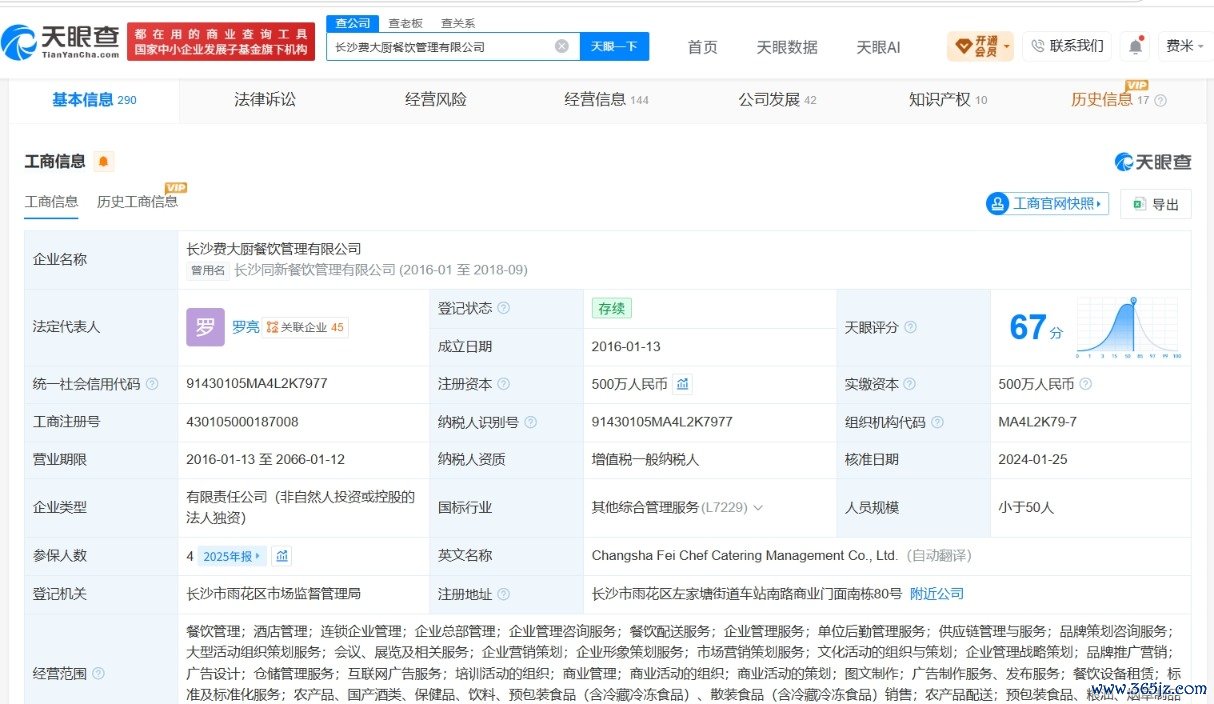This screenshot has height=704, width=1214.
Task: Click the 67分 score value
Action: tap(1035, 328)
